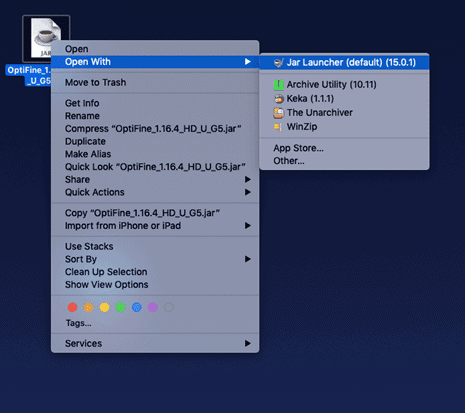Click the Keka app icon
465x413 pixels.
(x=278, y=99)
